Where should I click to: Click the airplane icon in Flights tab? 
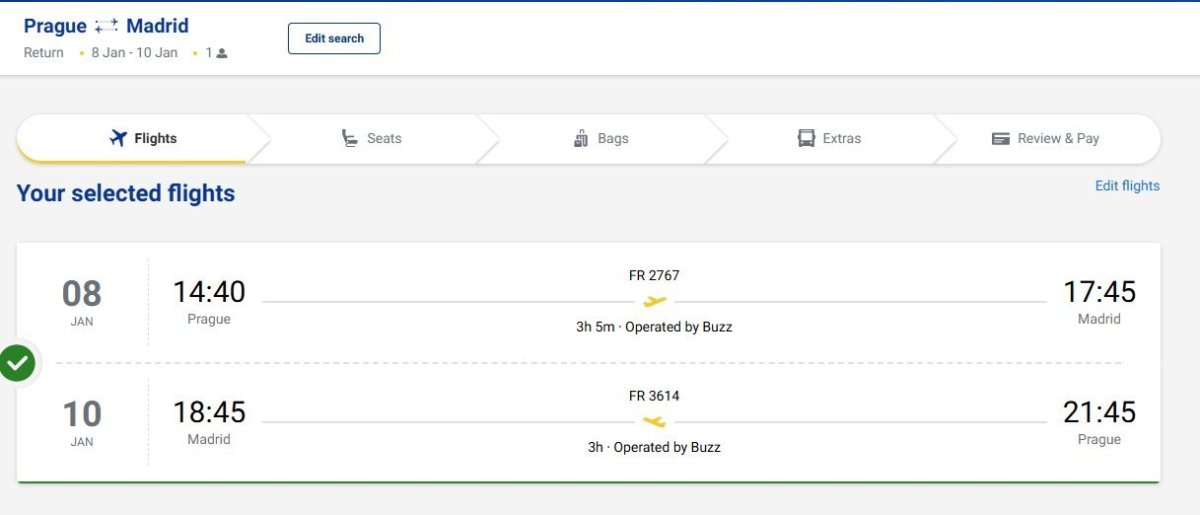[x=119, y=138]
